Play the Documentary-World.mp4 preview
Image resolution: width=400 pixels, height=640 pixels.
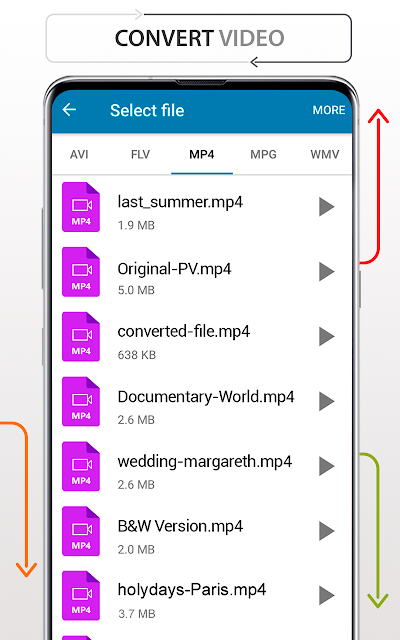pos(327,401)
